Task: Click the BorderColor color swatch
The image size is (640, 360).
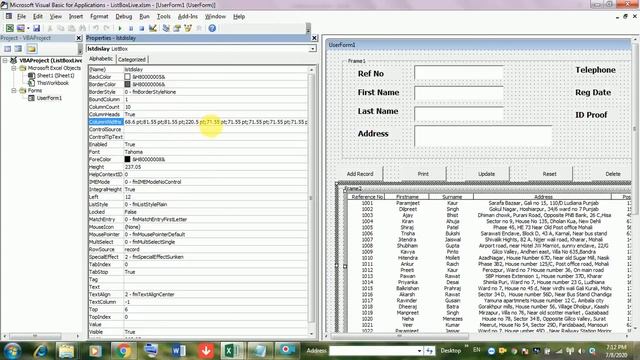Action: coord(127,84)
